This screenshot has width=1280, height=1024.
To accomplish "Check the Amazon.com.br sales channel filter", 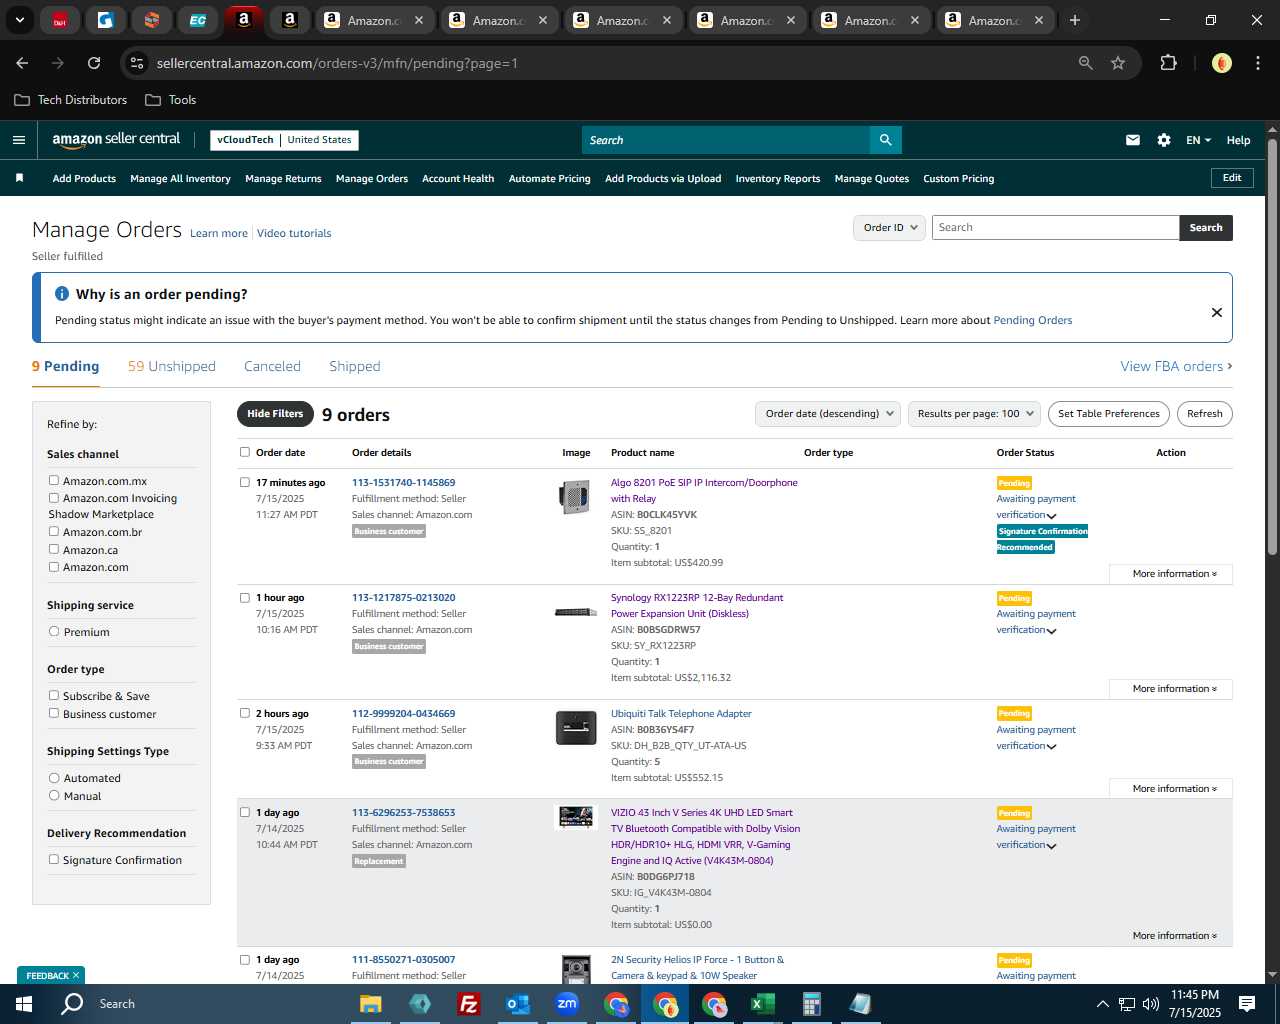I will tap(54, 531).
